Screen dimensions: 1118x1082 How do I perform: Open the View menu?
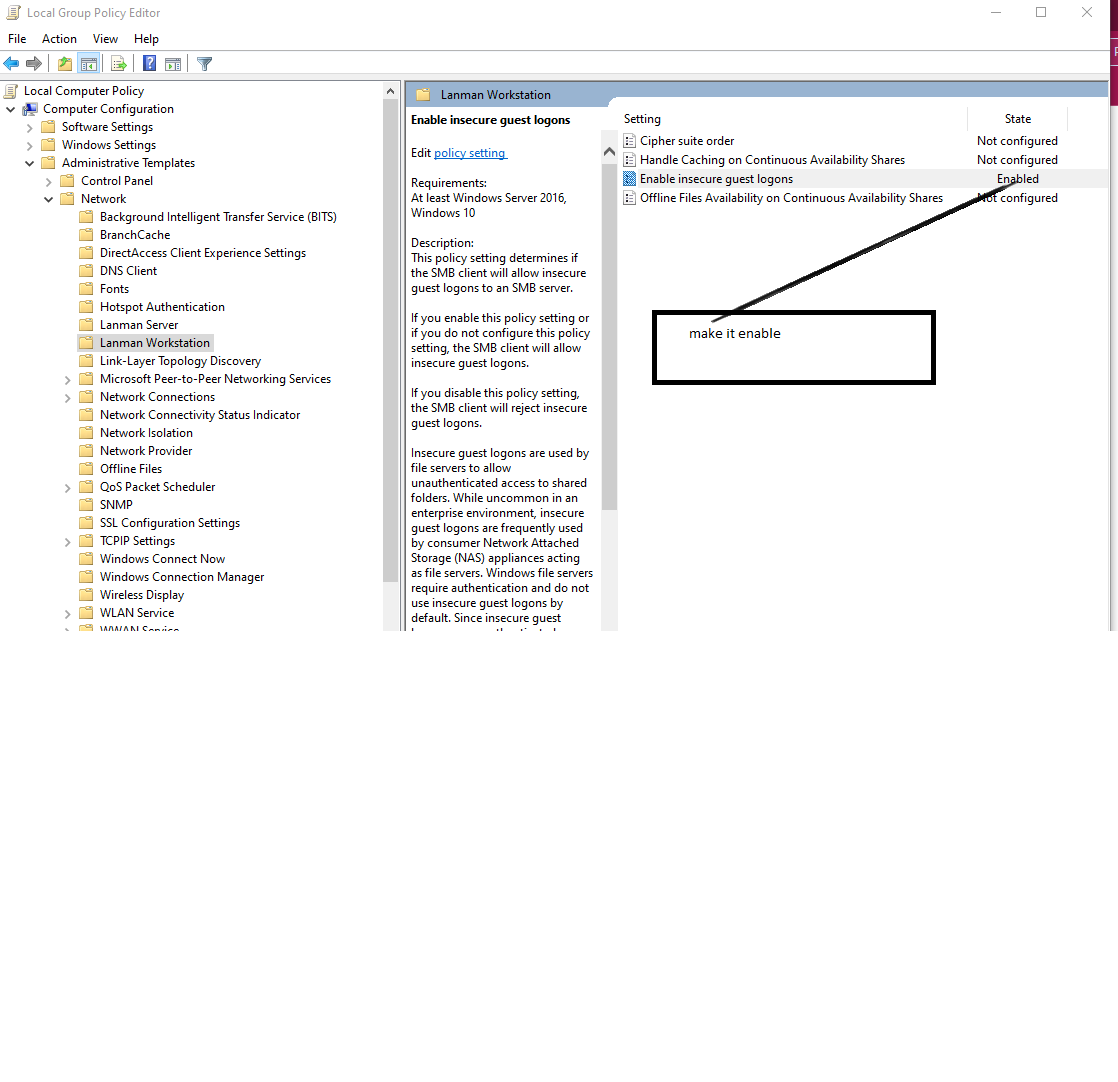105,38
